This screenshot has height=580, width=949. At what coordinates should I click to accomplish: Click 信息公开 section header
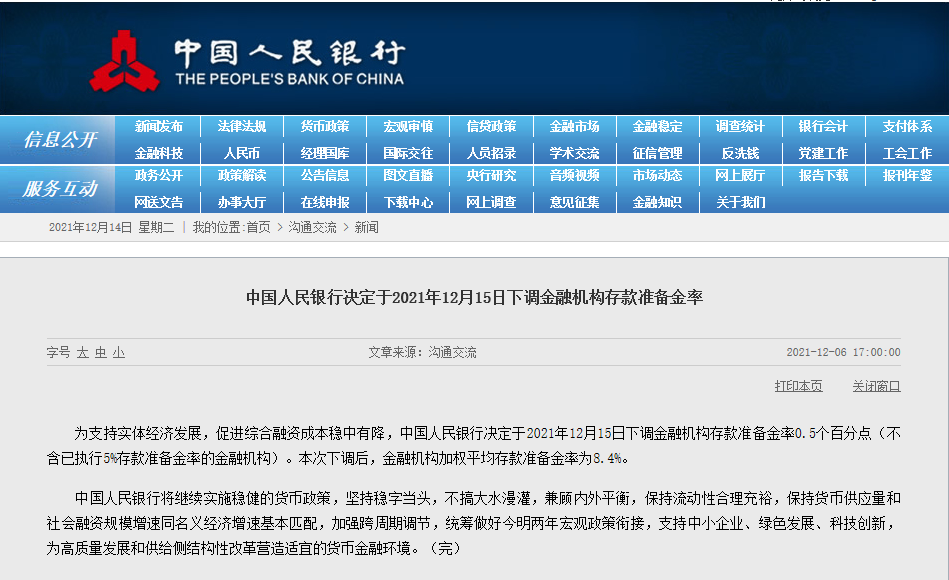pos(59,140)
